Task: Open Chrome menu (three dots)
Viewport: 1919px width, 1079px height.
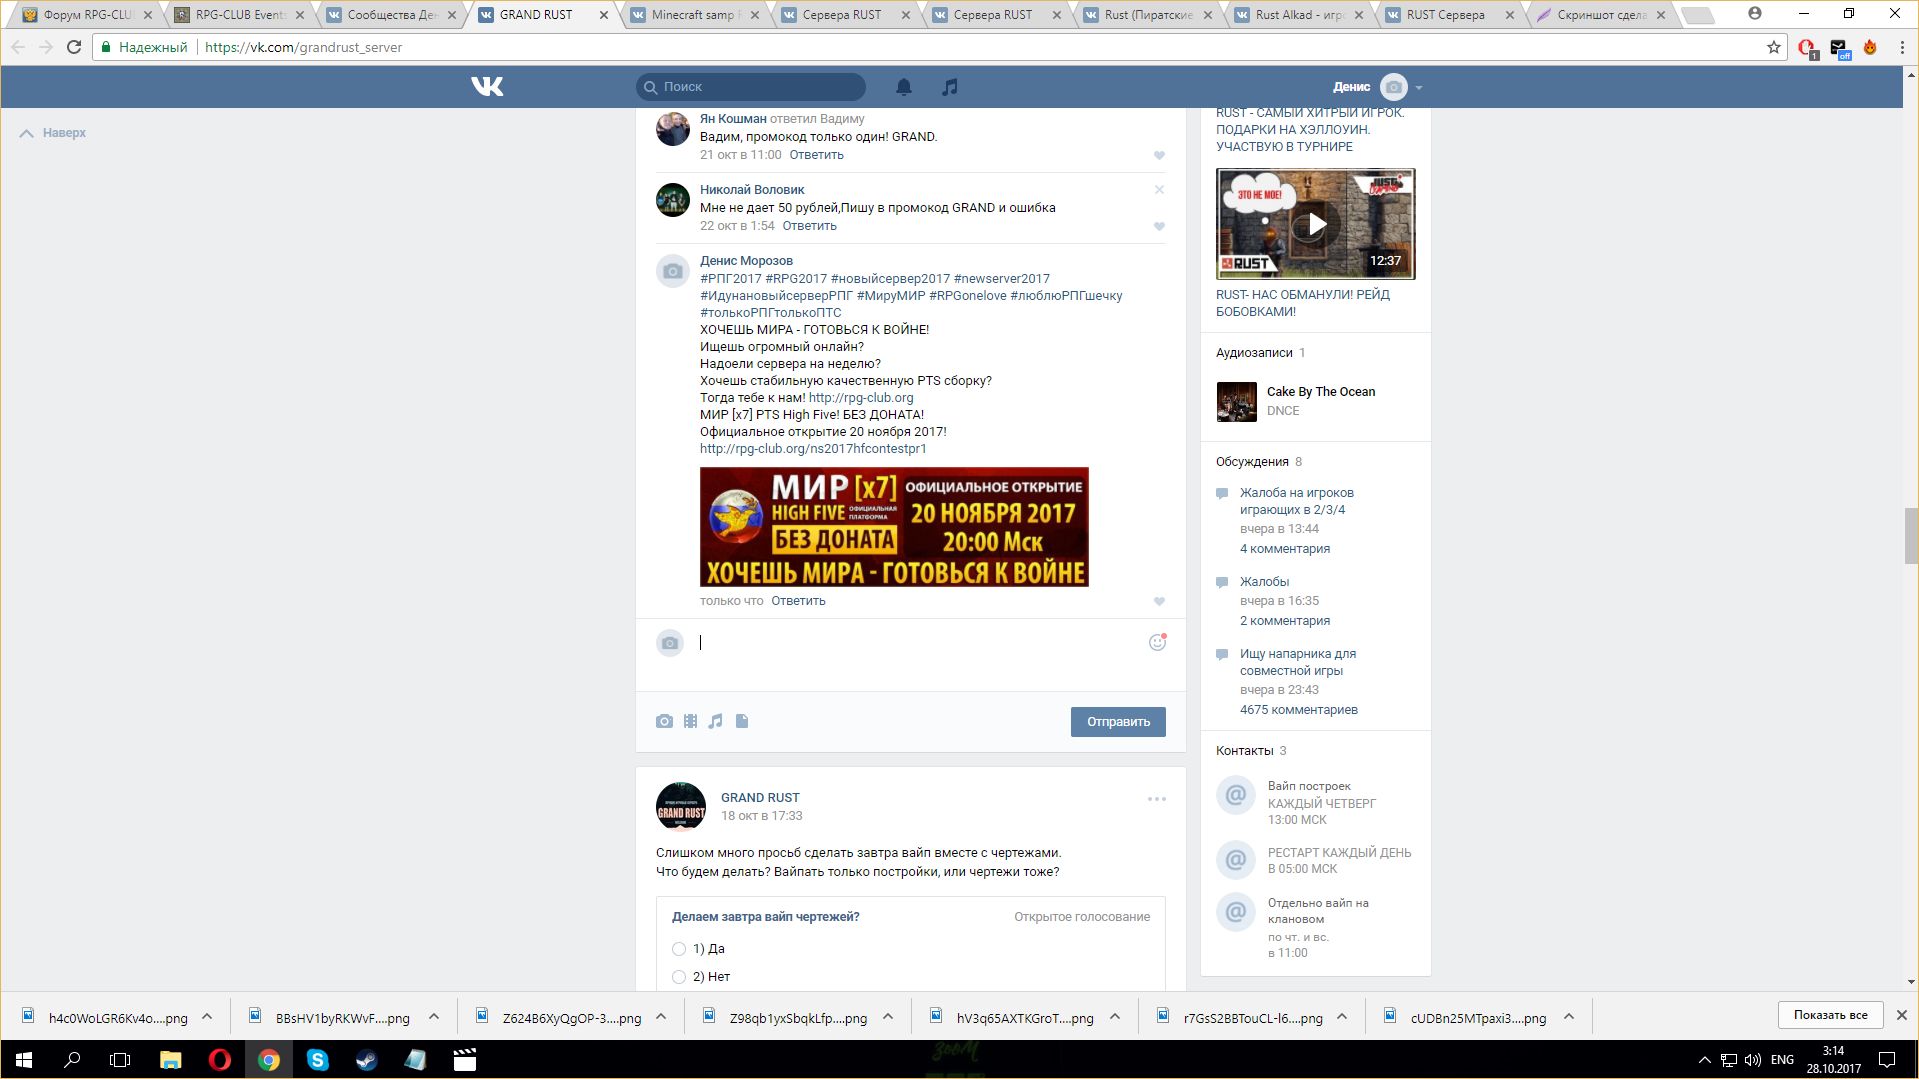Action: click(x=1902, y=47)
